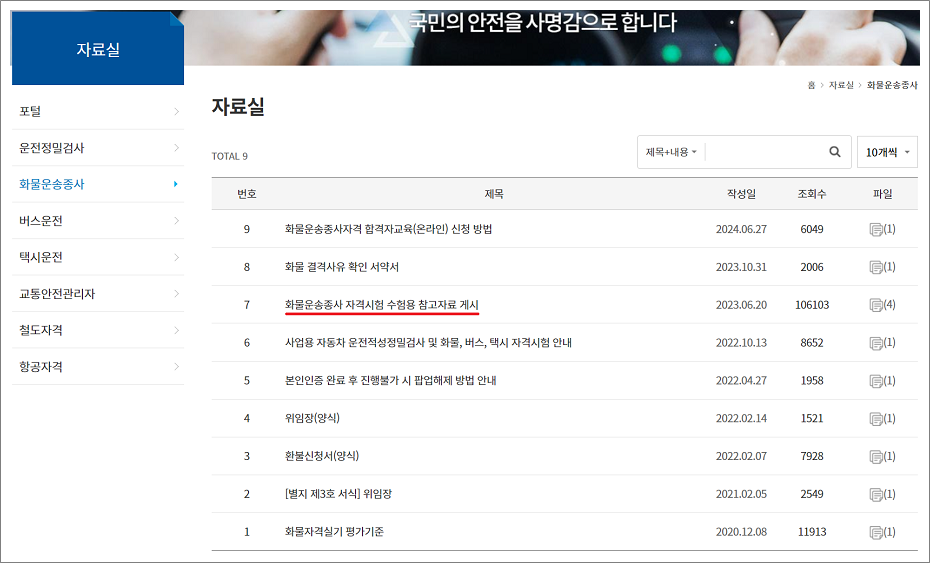930x563 pixels.
Task: Open file attachment icon for post 6
Action: 876,343
